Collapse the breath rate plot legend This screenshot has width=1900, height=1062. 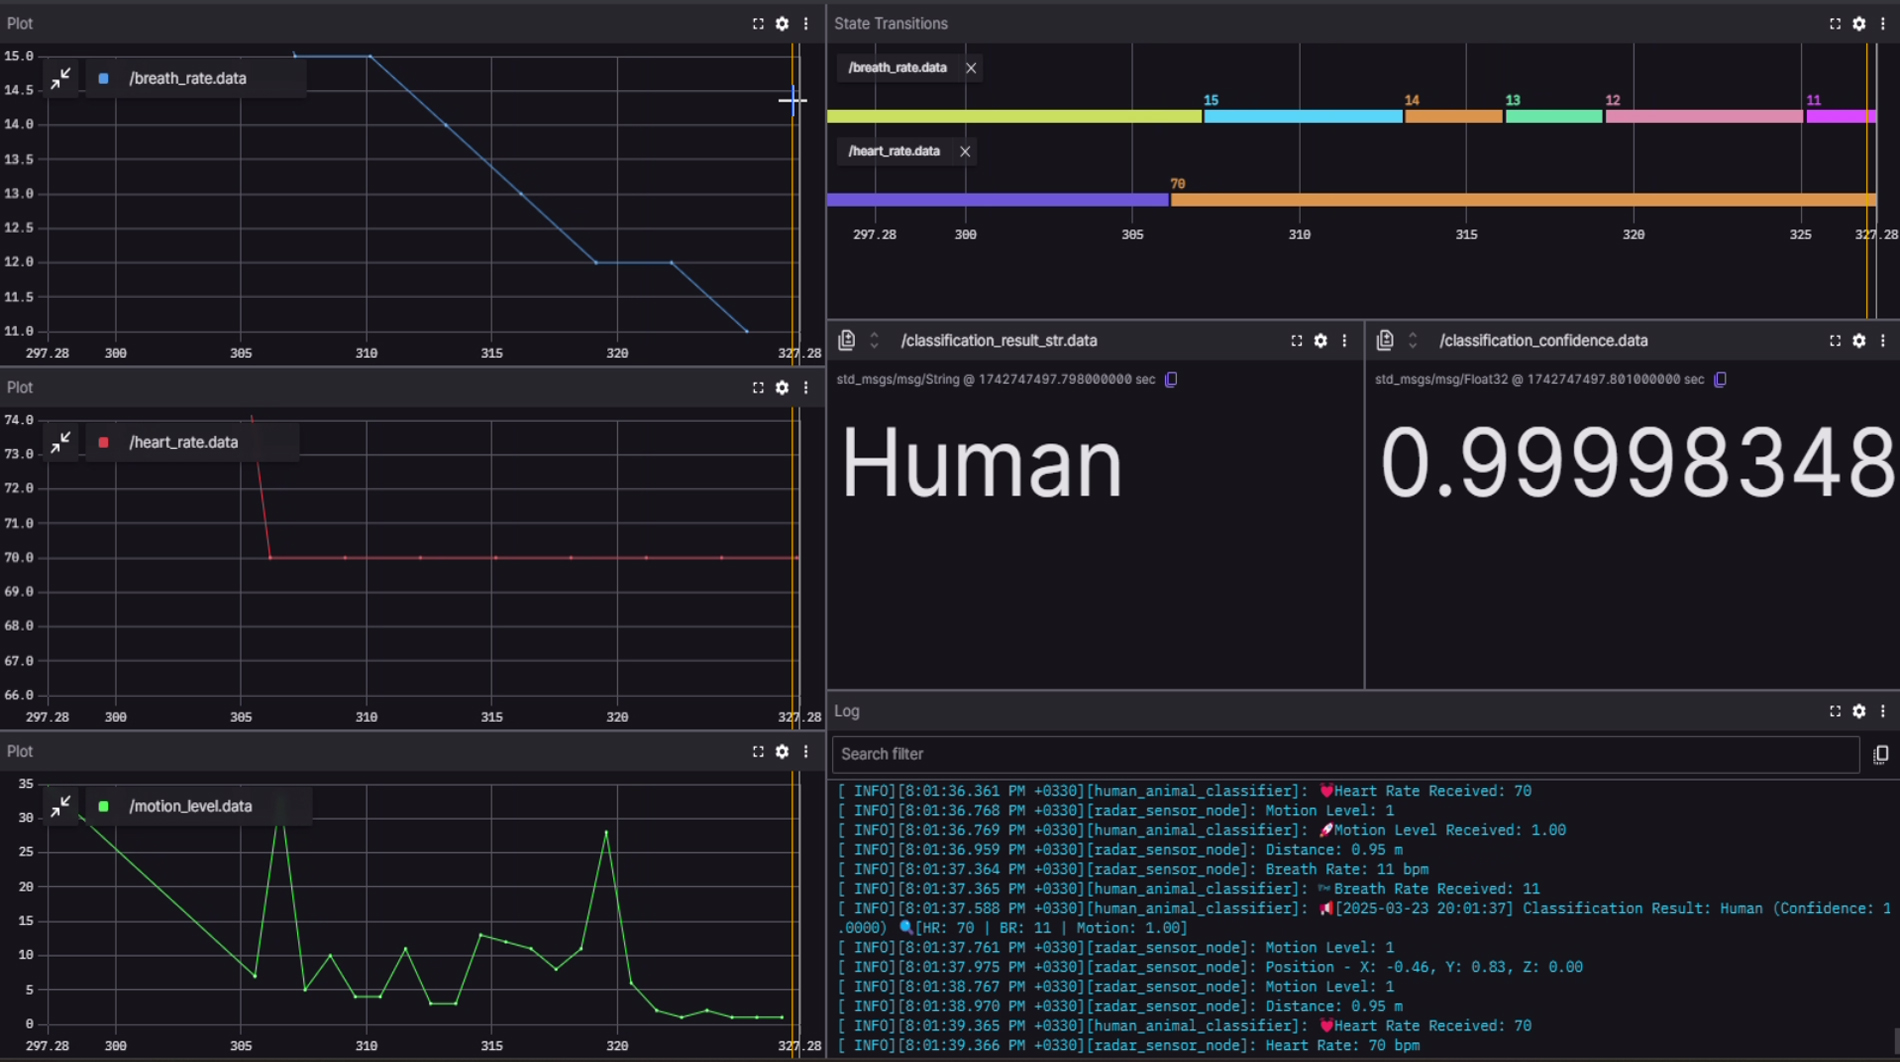pos(61,78)
